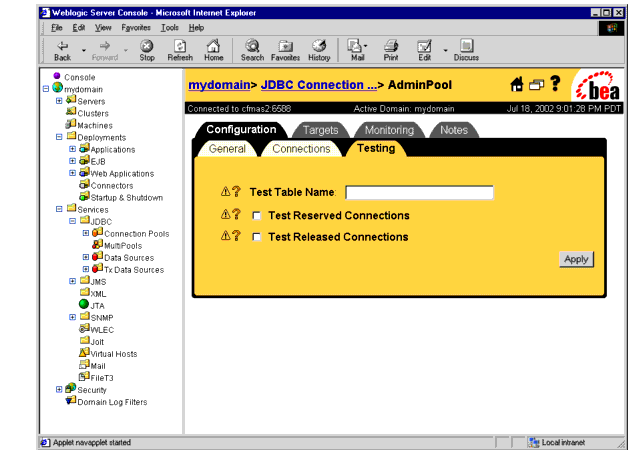Go to console home via house icon
The height and width of the screenshot is (465, 634).
pyautogui.click(x=517, y=84)
